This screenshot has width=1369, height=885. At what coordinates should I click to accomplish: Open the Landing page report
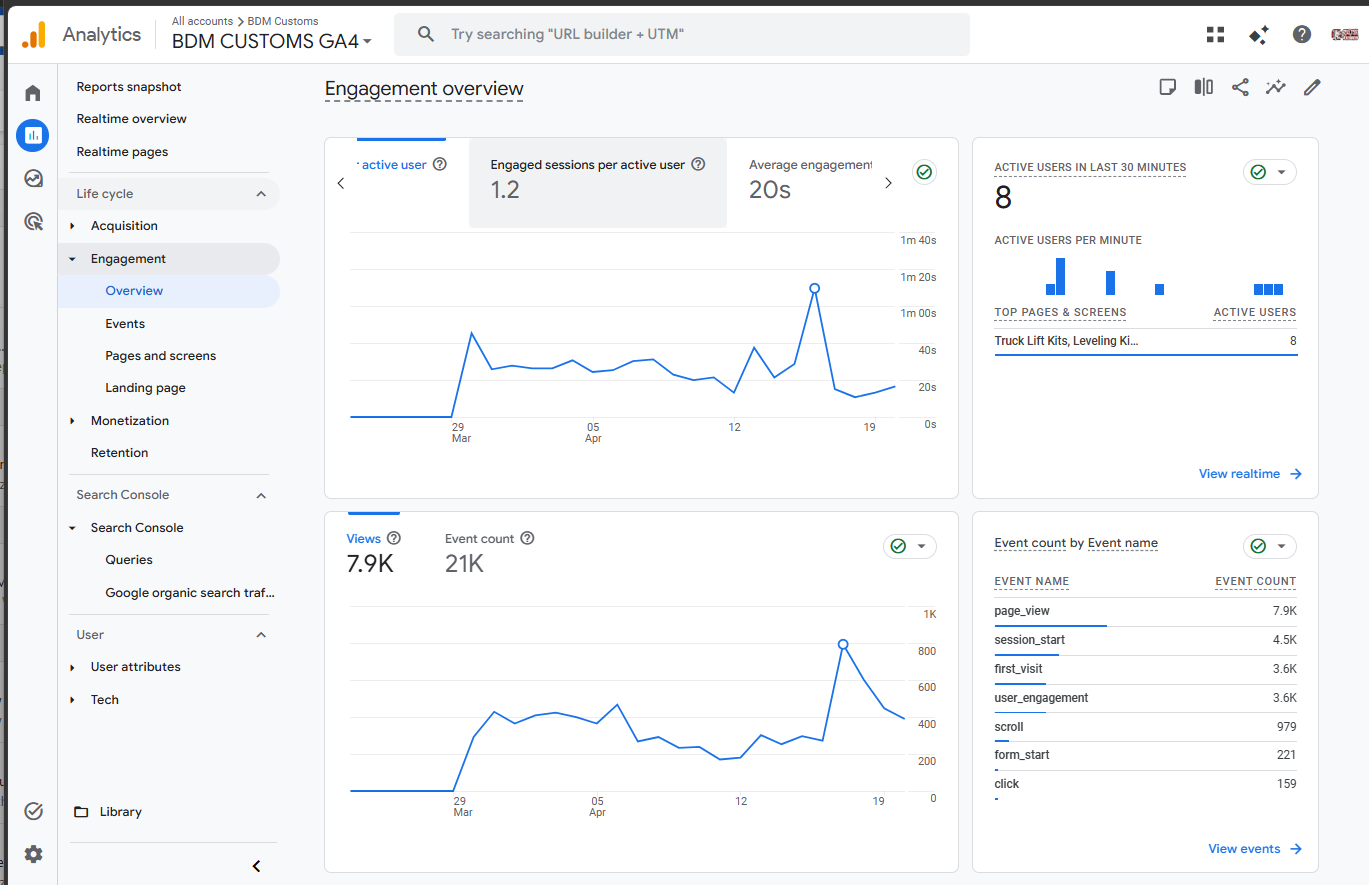point(146,388)
